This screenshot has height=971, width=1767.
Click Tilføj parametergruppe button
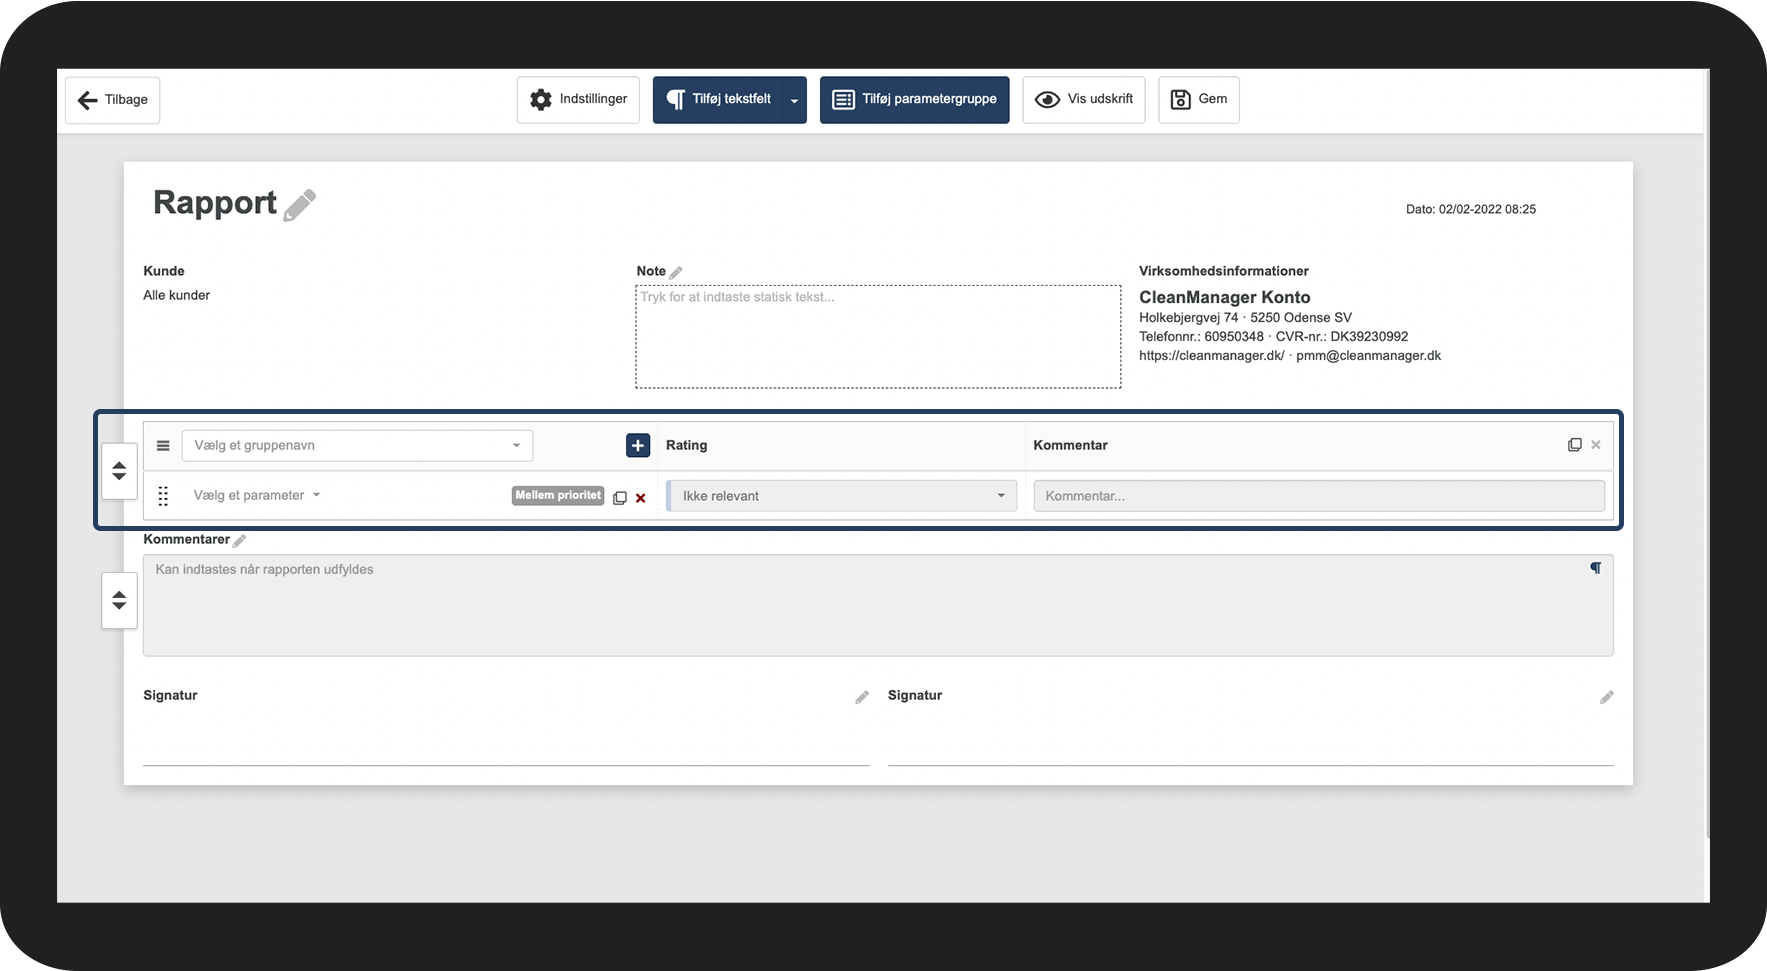point(914,100)
